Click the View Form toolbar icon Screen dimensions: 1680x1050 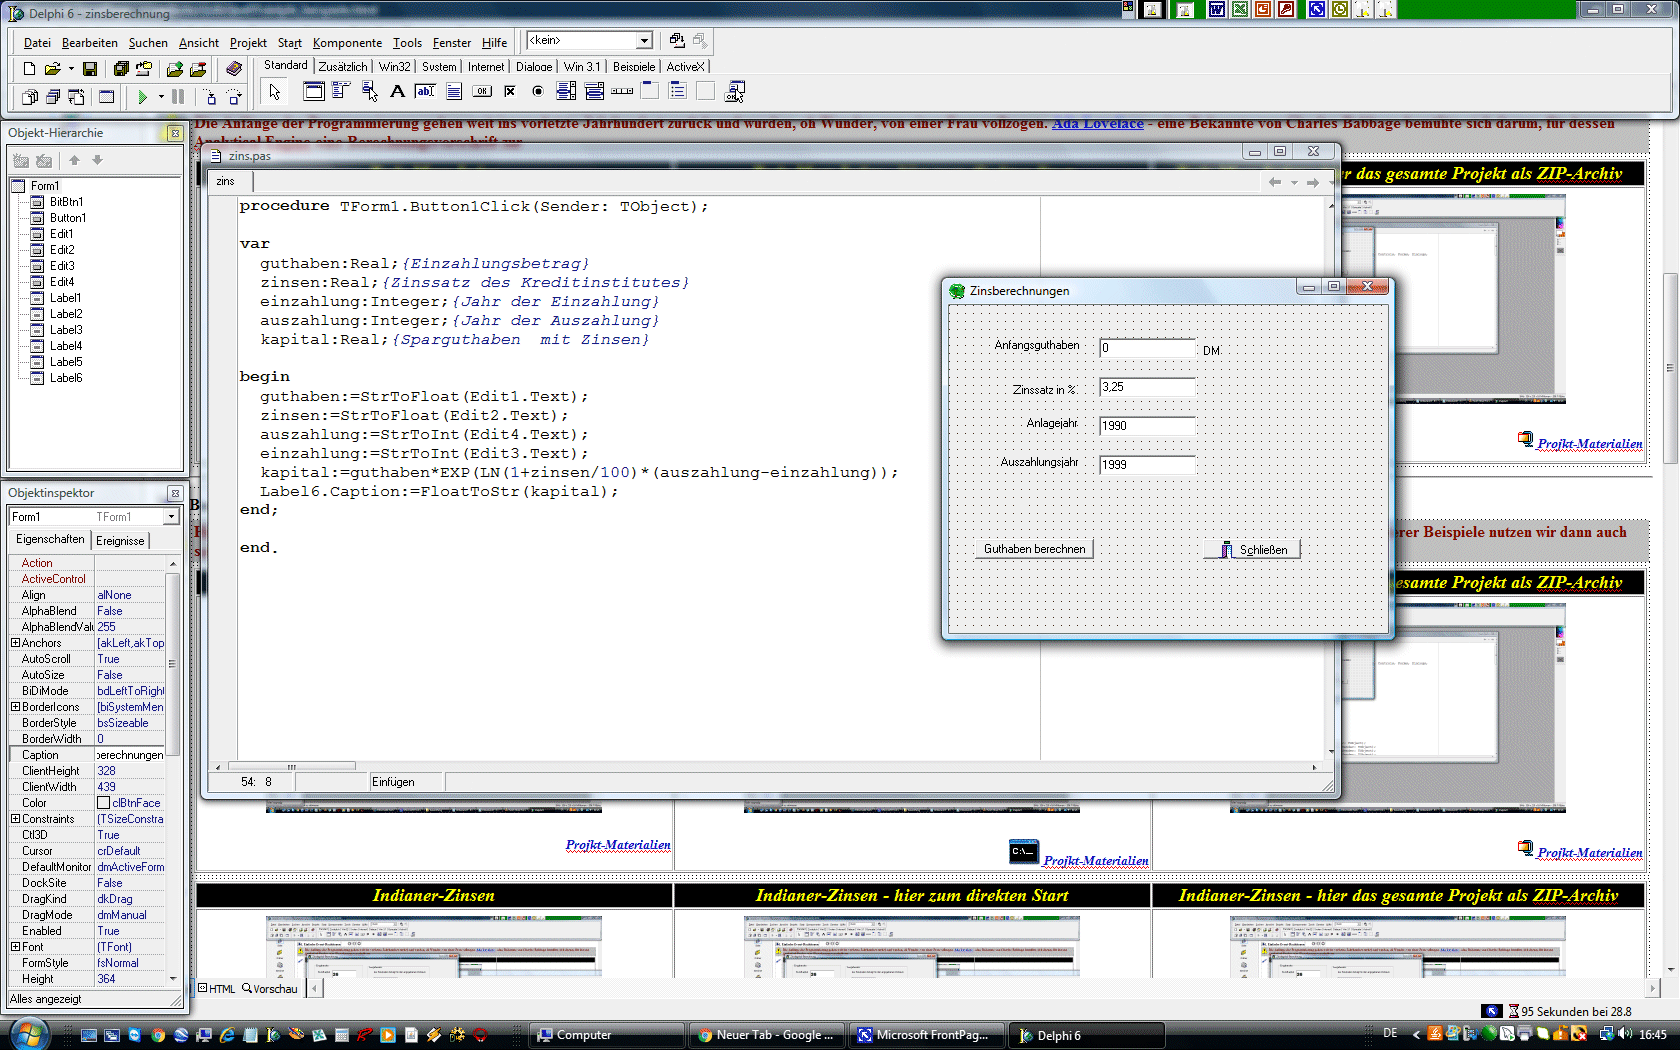click(52, 97)
